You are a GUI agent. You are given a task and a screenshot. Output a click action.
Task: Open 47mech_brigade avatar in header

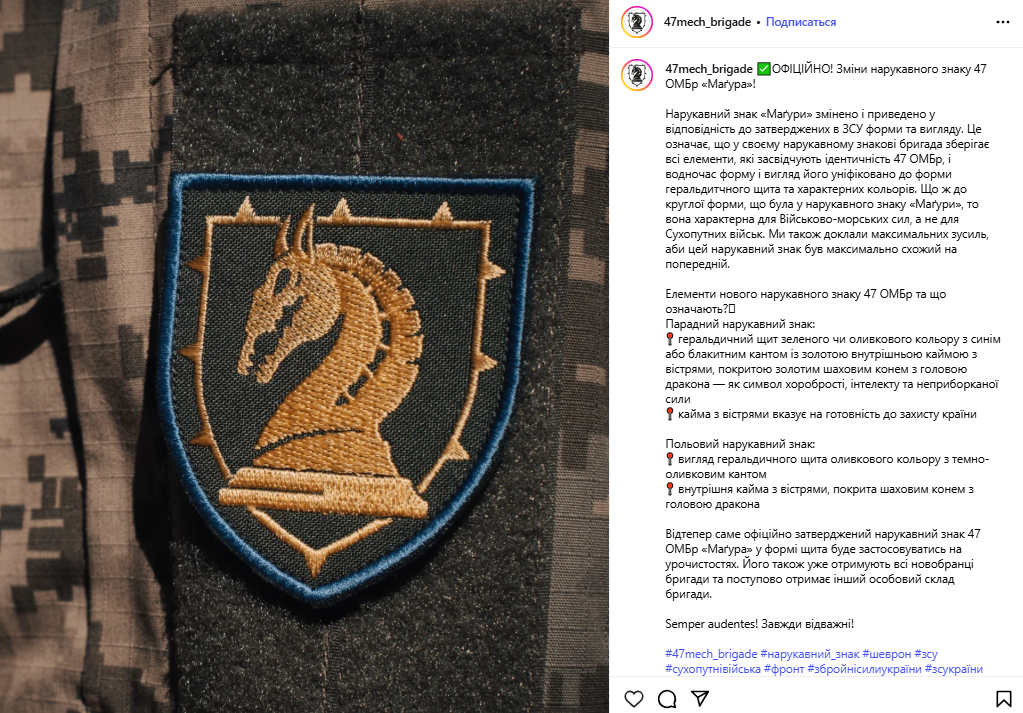point(637,22)
